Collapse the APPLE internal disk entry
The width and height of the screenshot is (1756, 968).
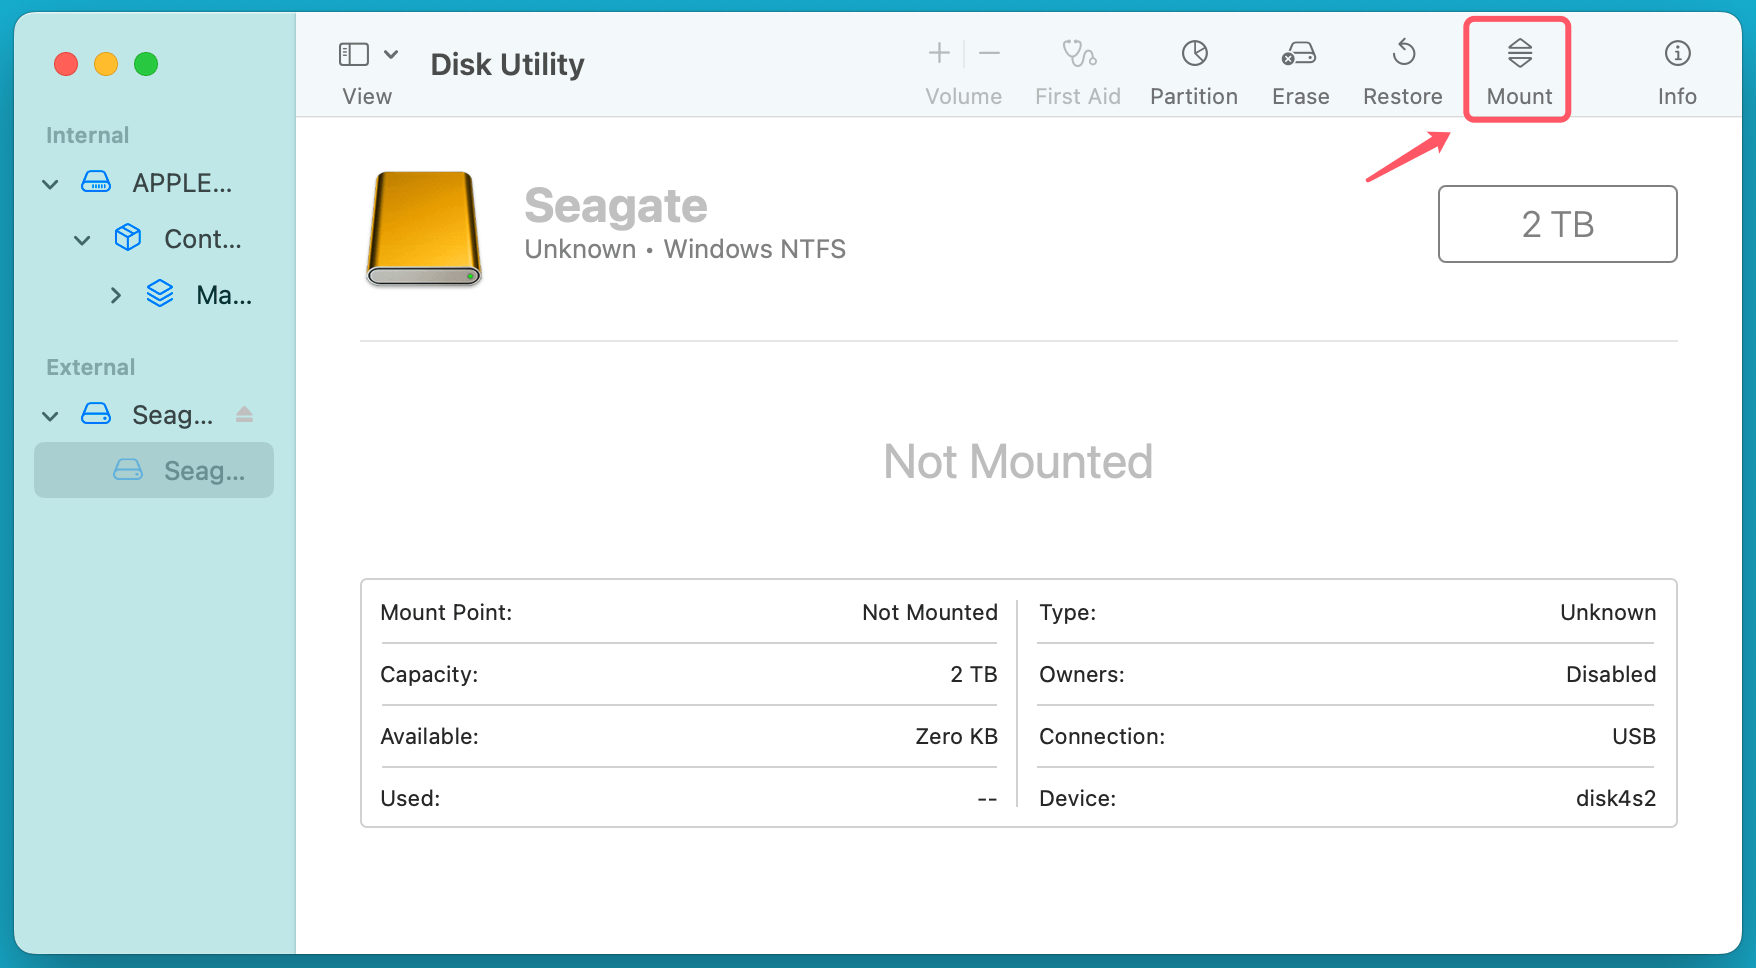pyautogui.click(x=49, y=183)
